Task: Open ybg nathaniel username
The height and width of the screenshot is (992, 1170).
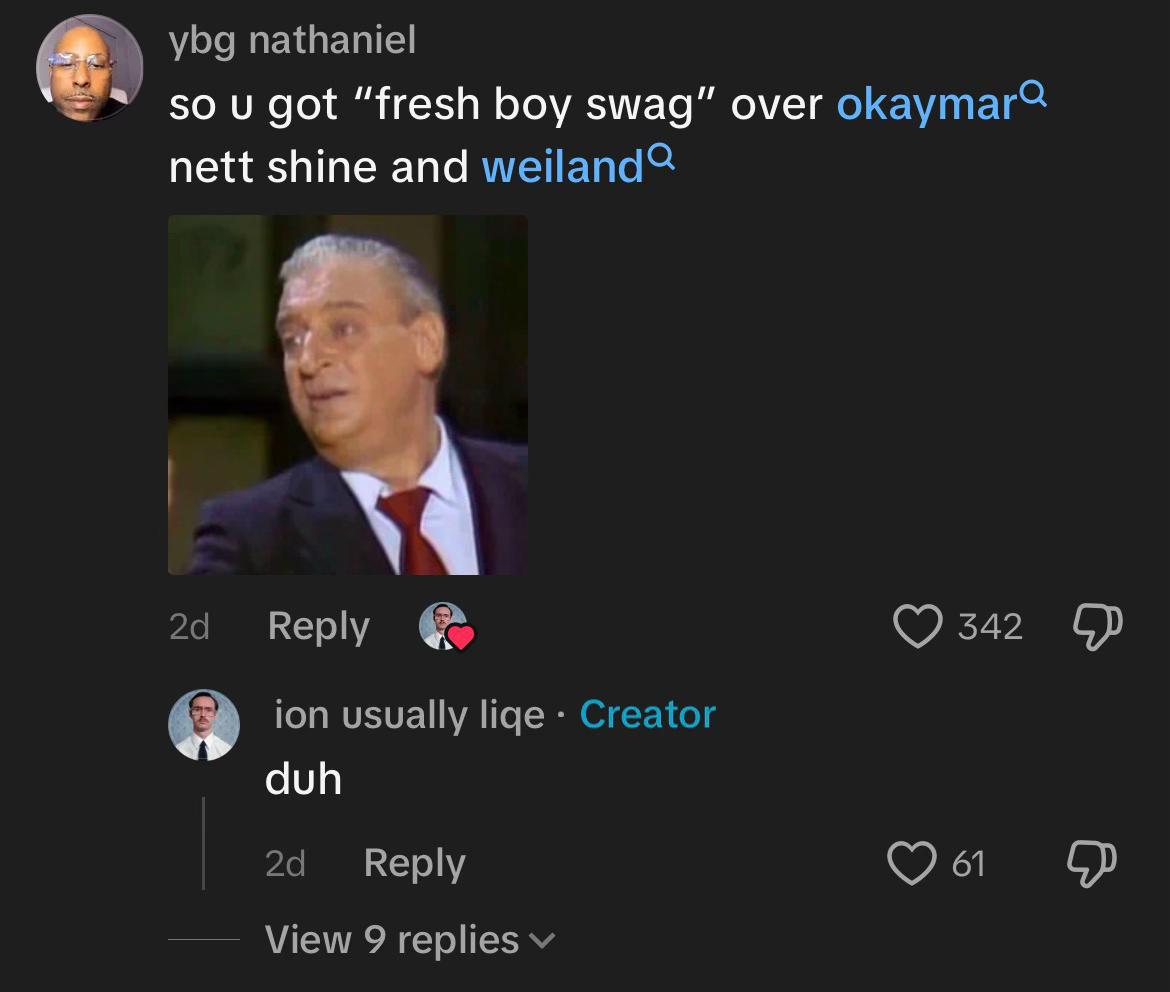Action: tap(292, 40)
